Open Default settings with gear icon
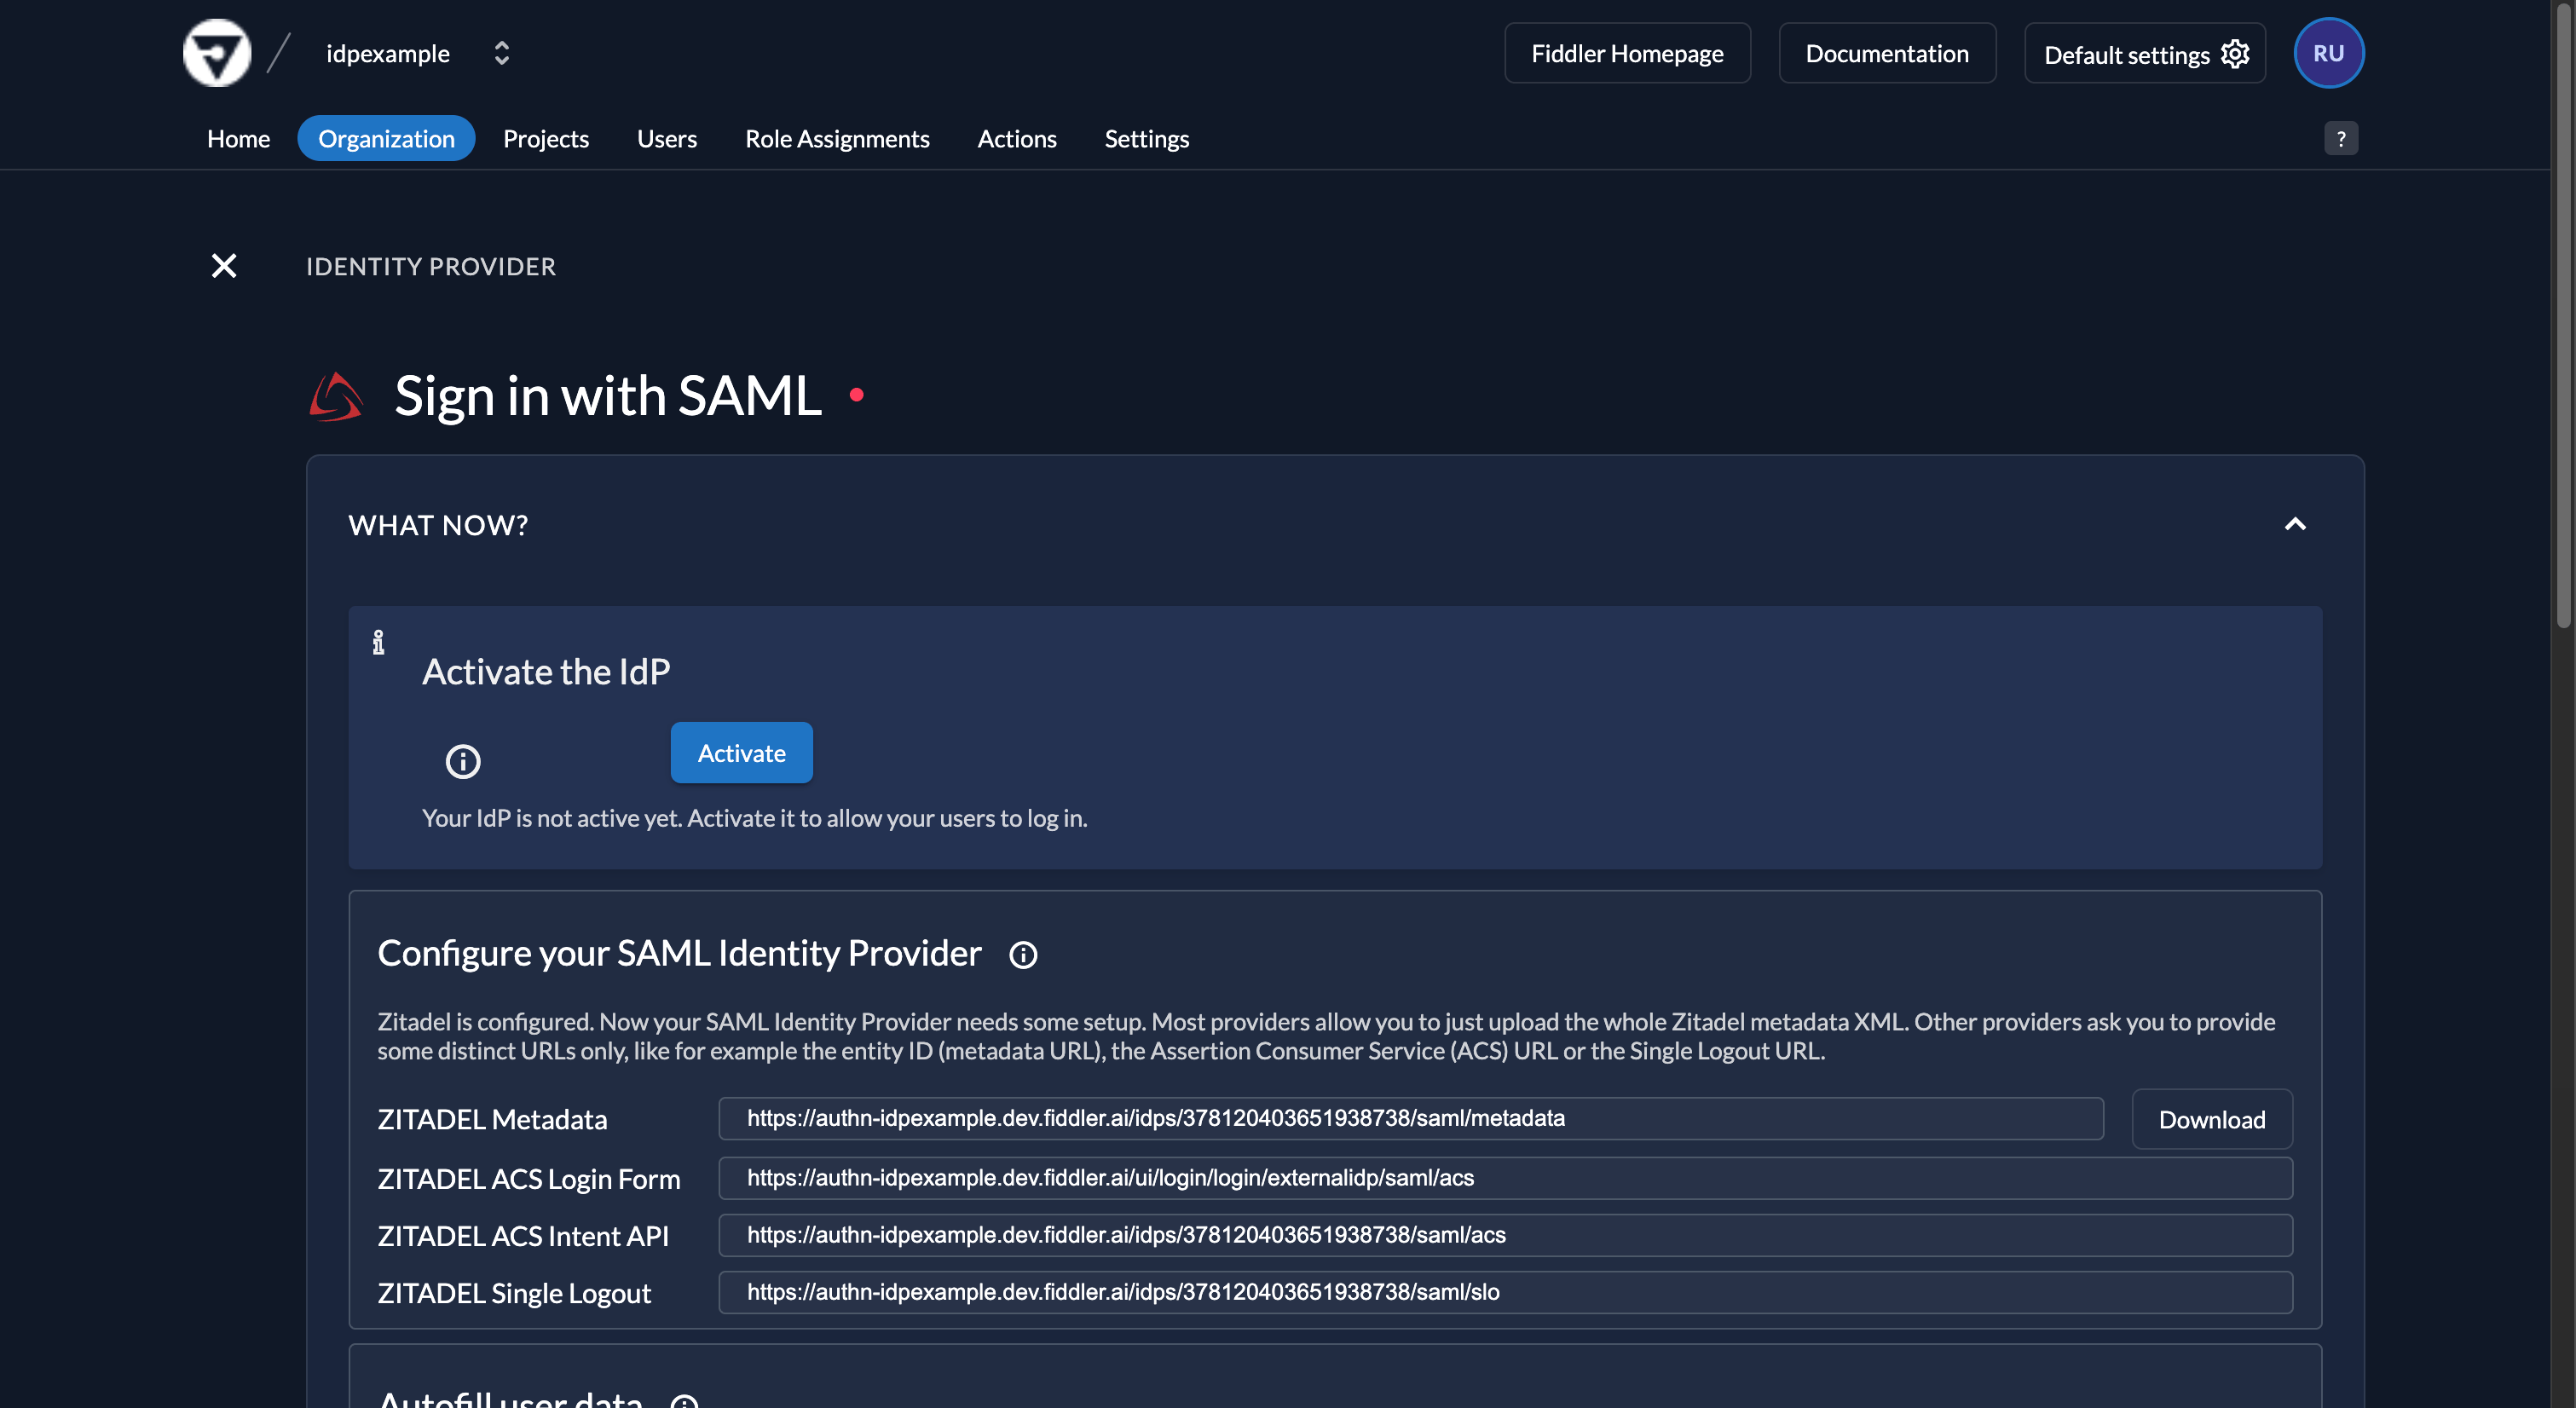The width and height of the screenshot is (2576, 1408). tap(2145, 53)
